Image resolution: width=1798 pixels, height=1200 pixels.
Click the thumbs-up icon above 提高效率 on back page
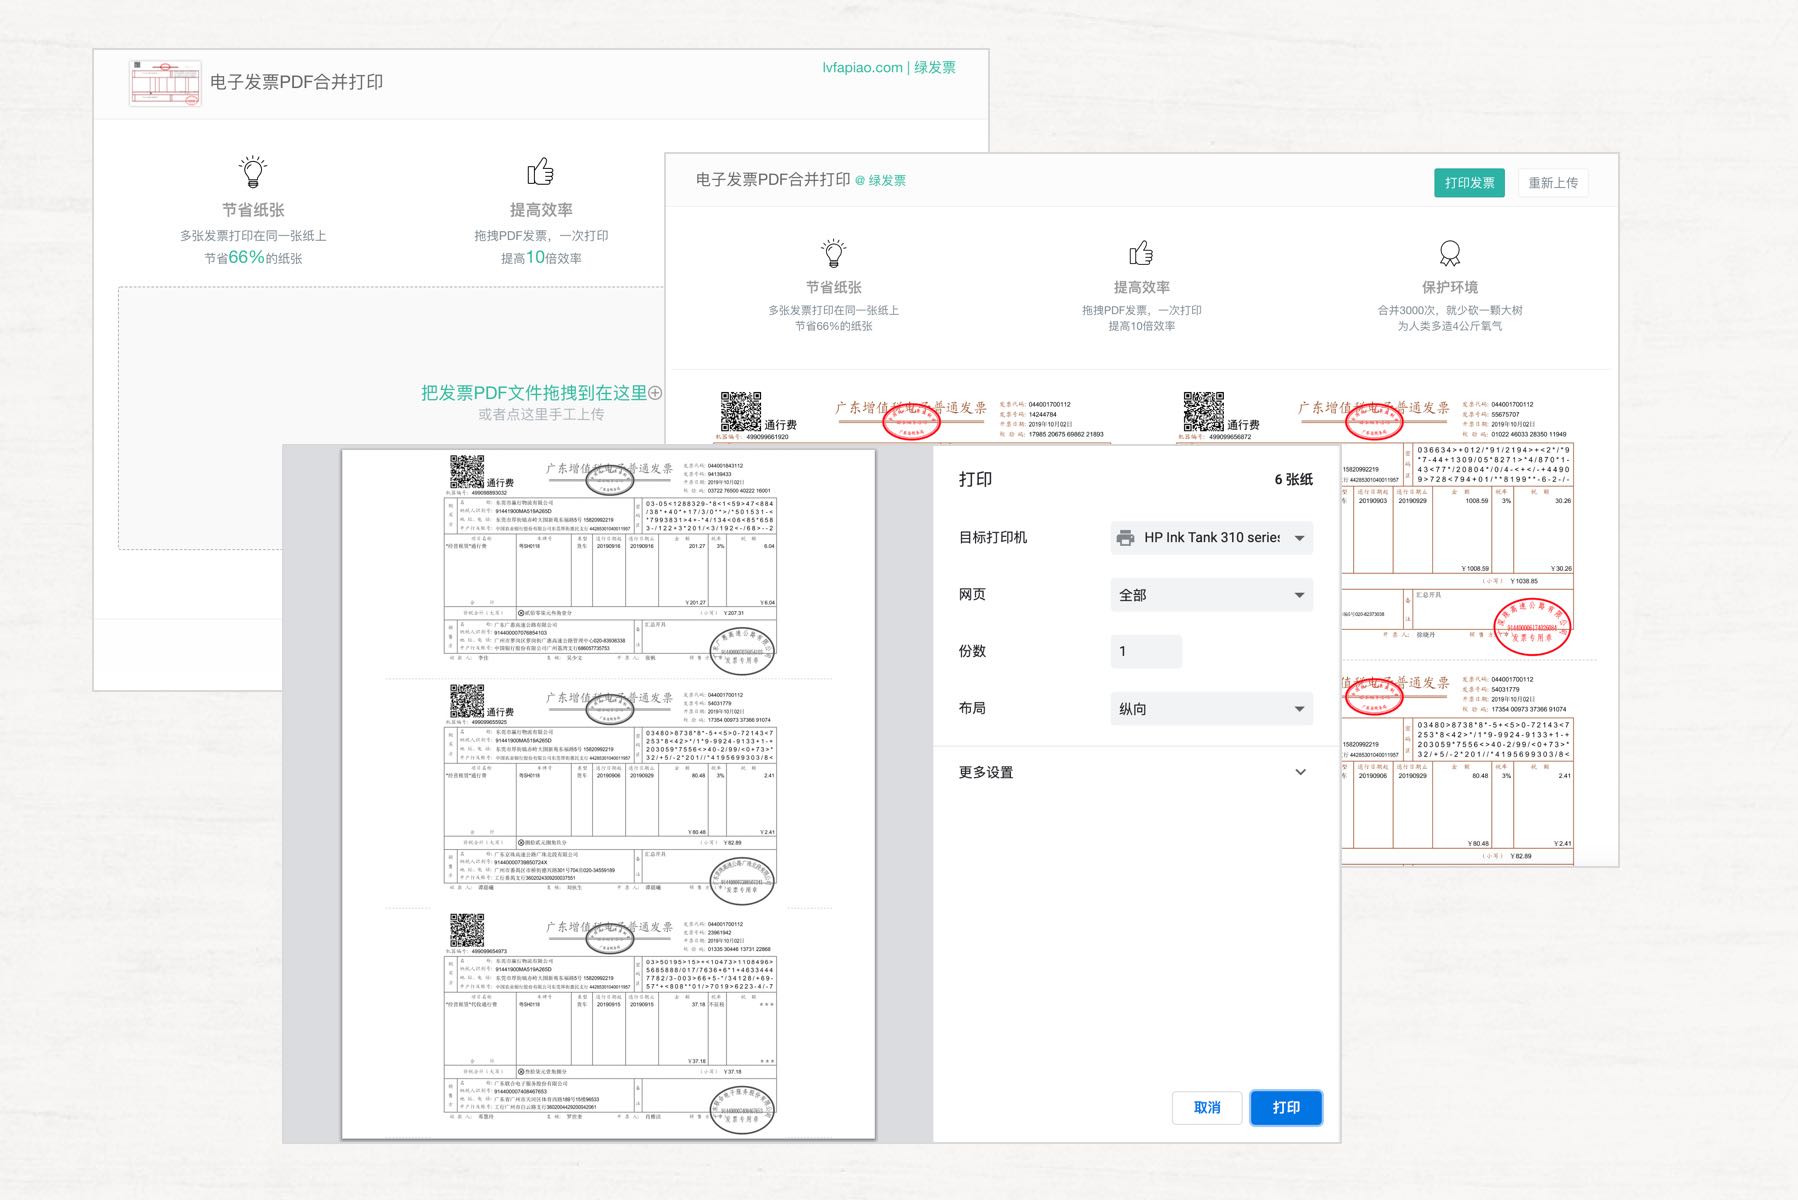click(540, 172)
